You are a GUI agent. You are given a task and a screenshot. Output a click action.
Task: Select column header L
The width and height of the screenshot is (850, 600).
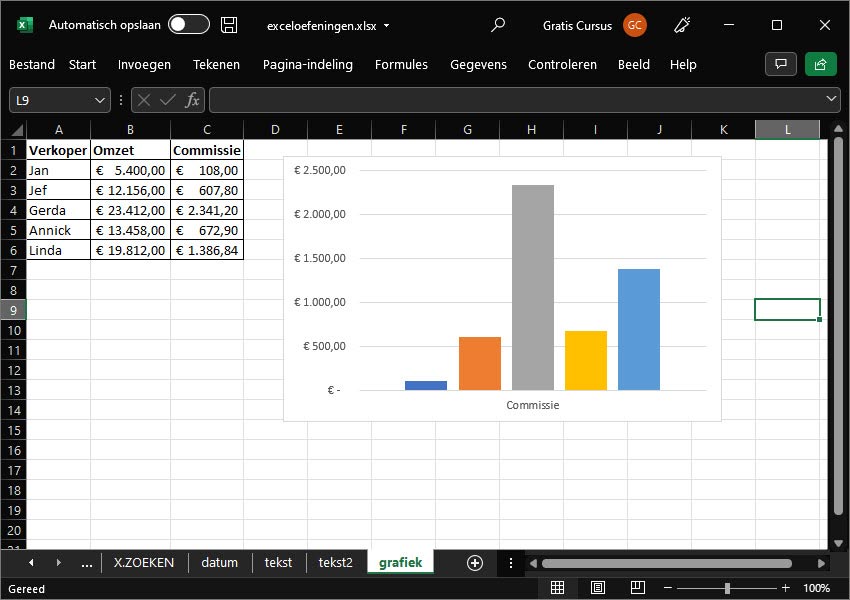tap(787, 130)
